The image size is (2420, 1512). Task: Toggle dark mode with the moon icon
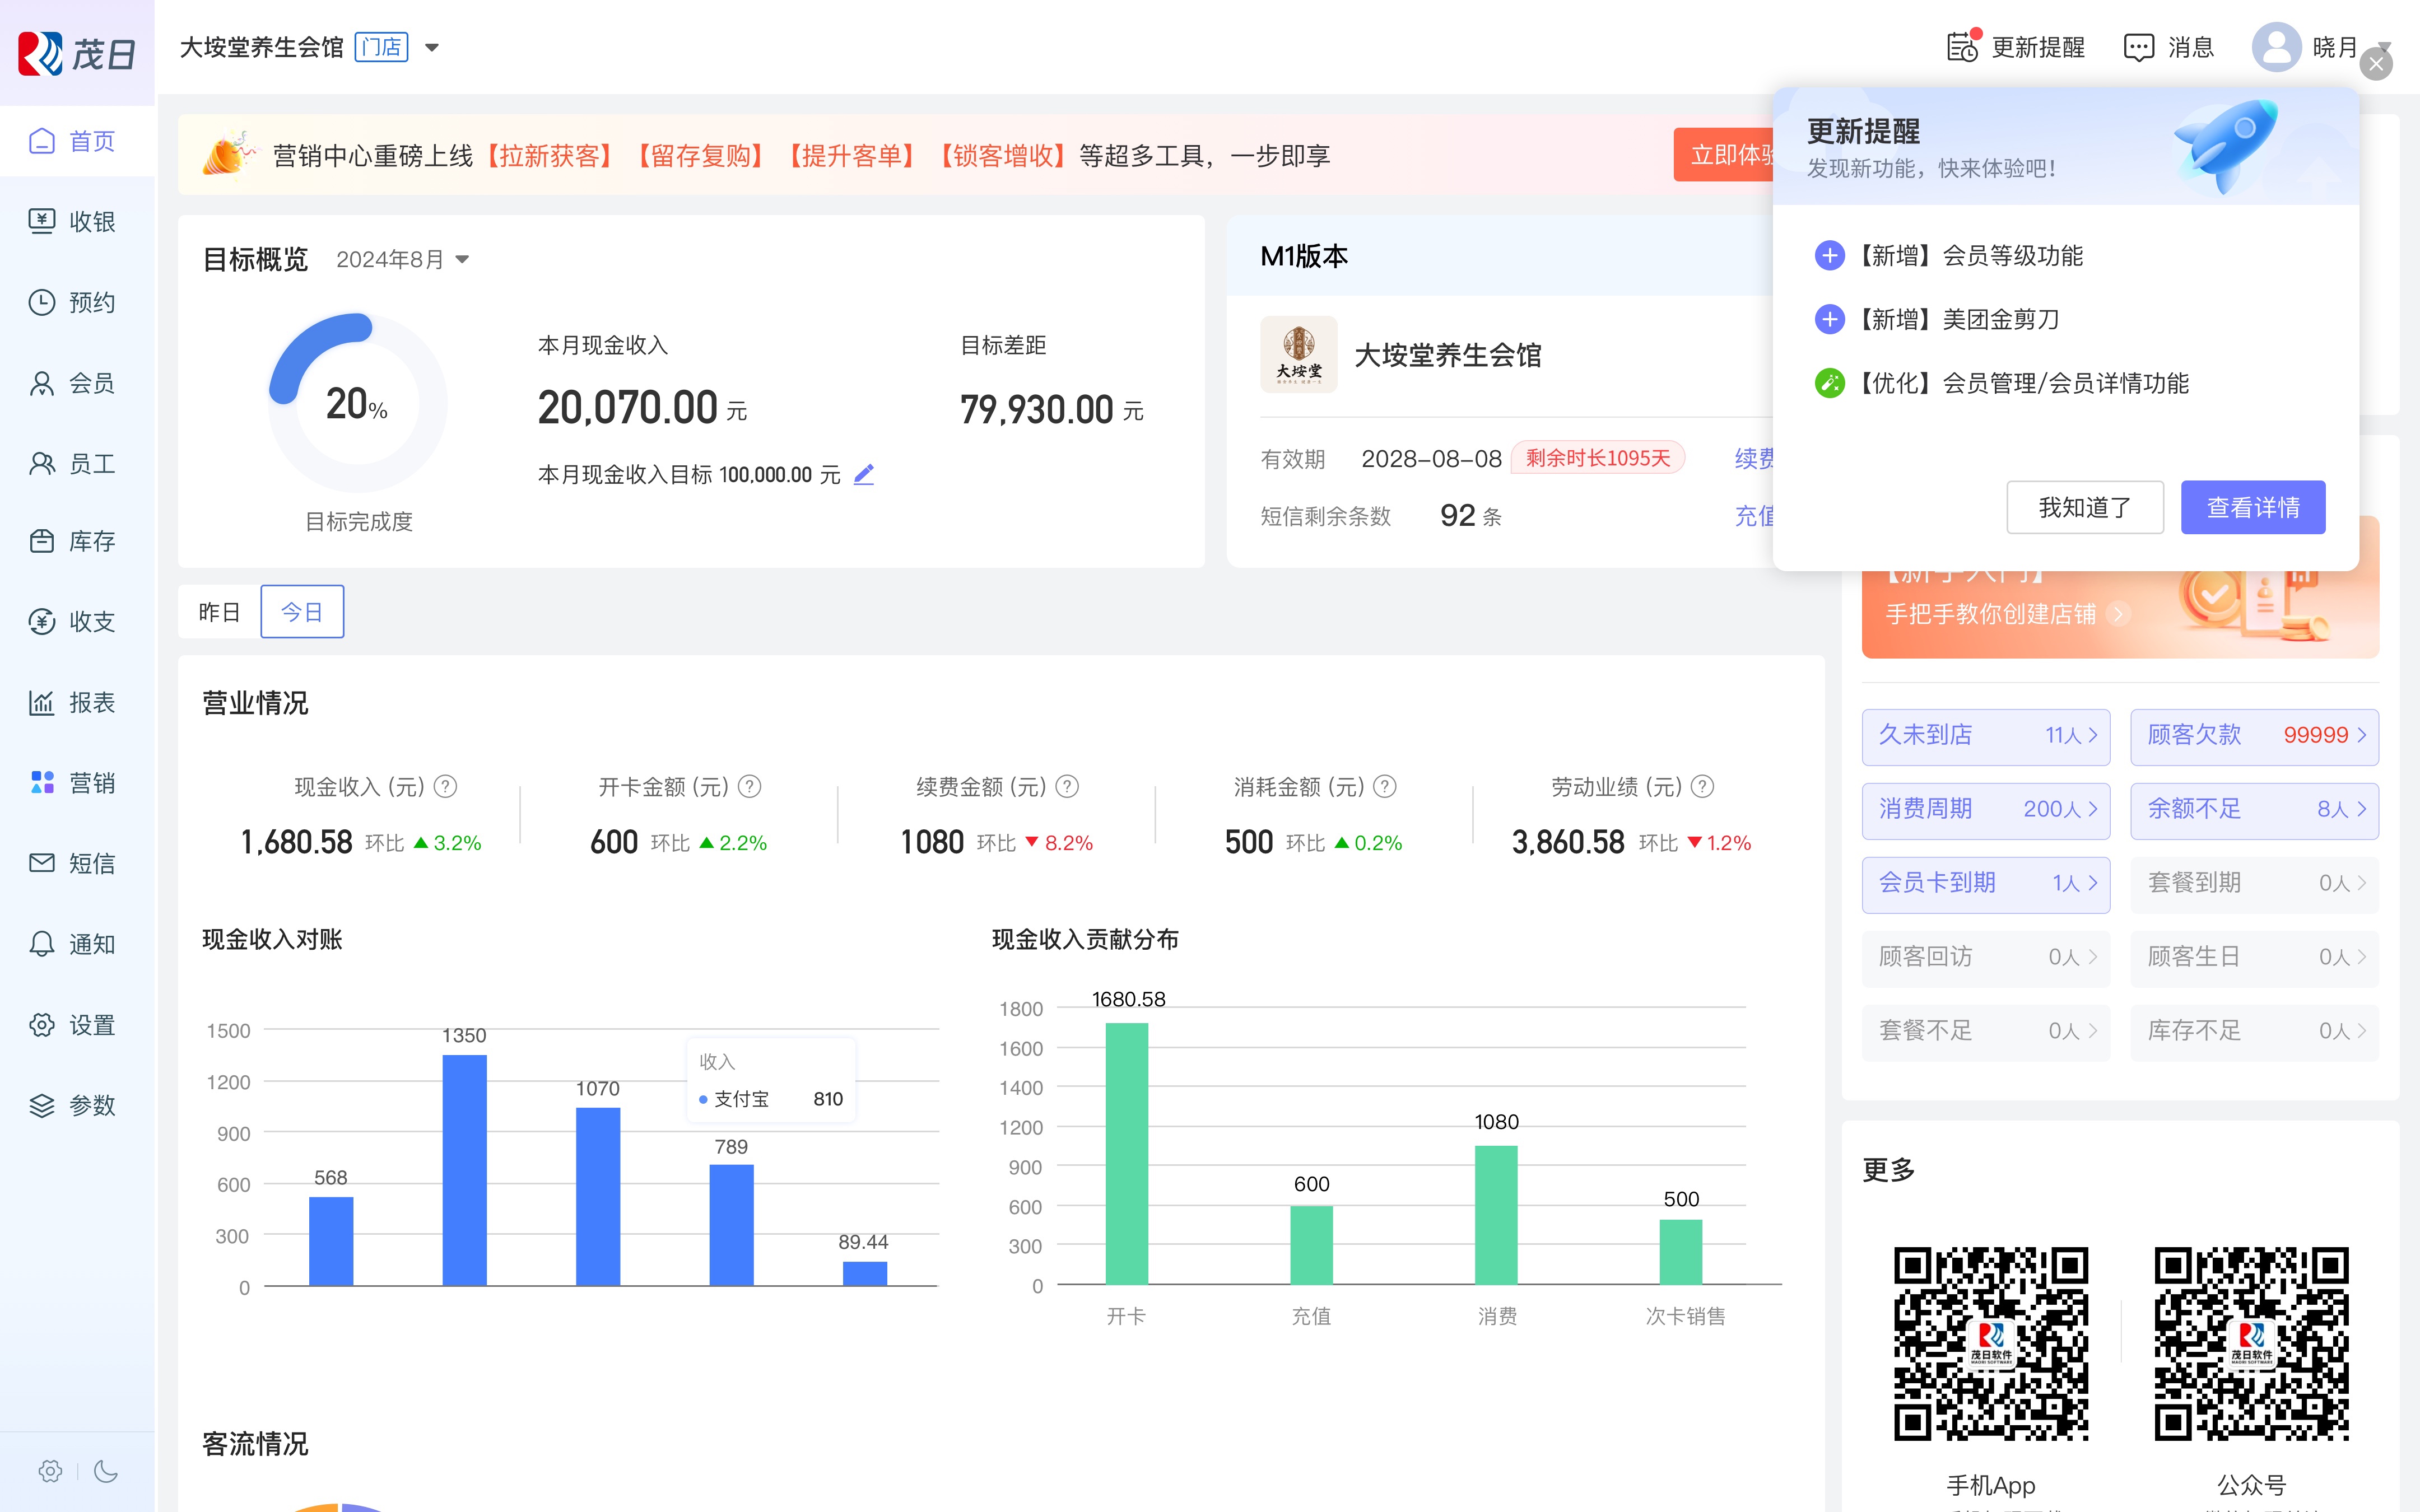tap(105, 1471)
